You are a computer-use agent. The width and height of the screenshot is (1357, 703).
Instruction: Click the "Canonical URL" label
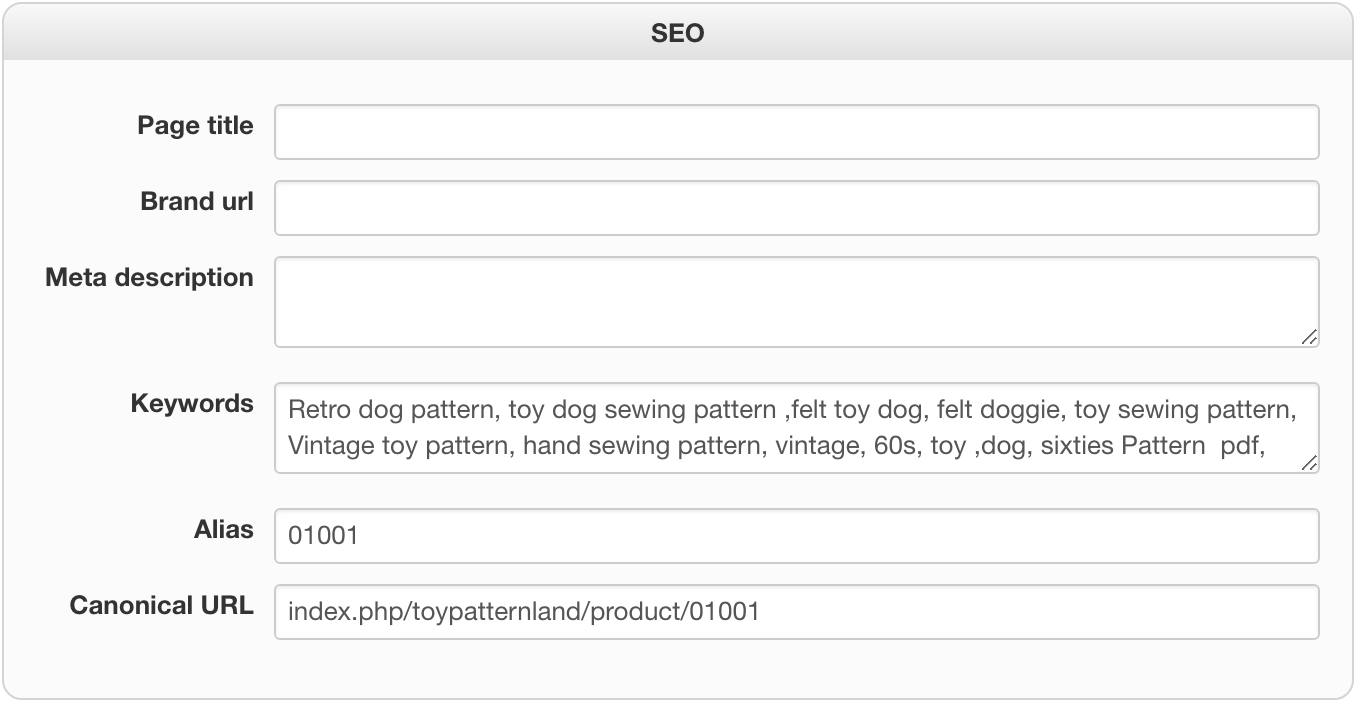[161, 606]
